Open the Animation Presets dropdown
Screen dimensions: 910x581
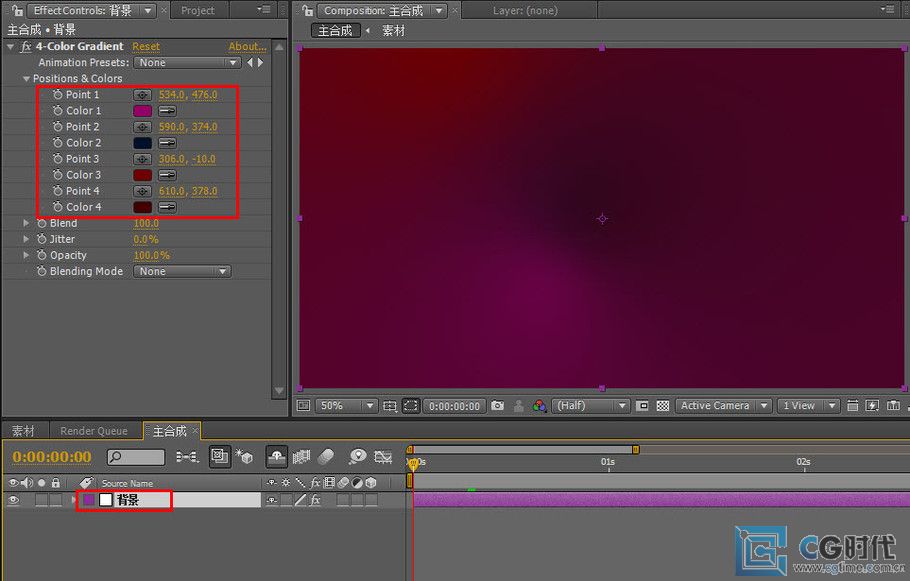point(187,63)
